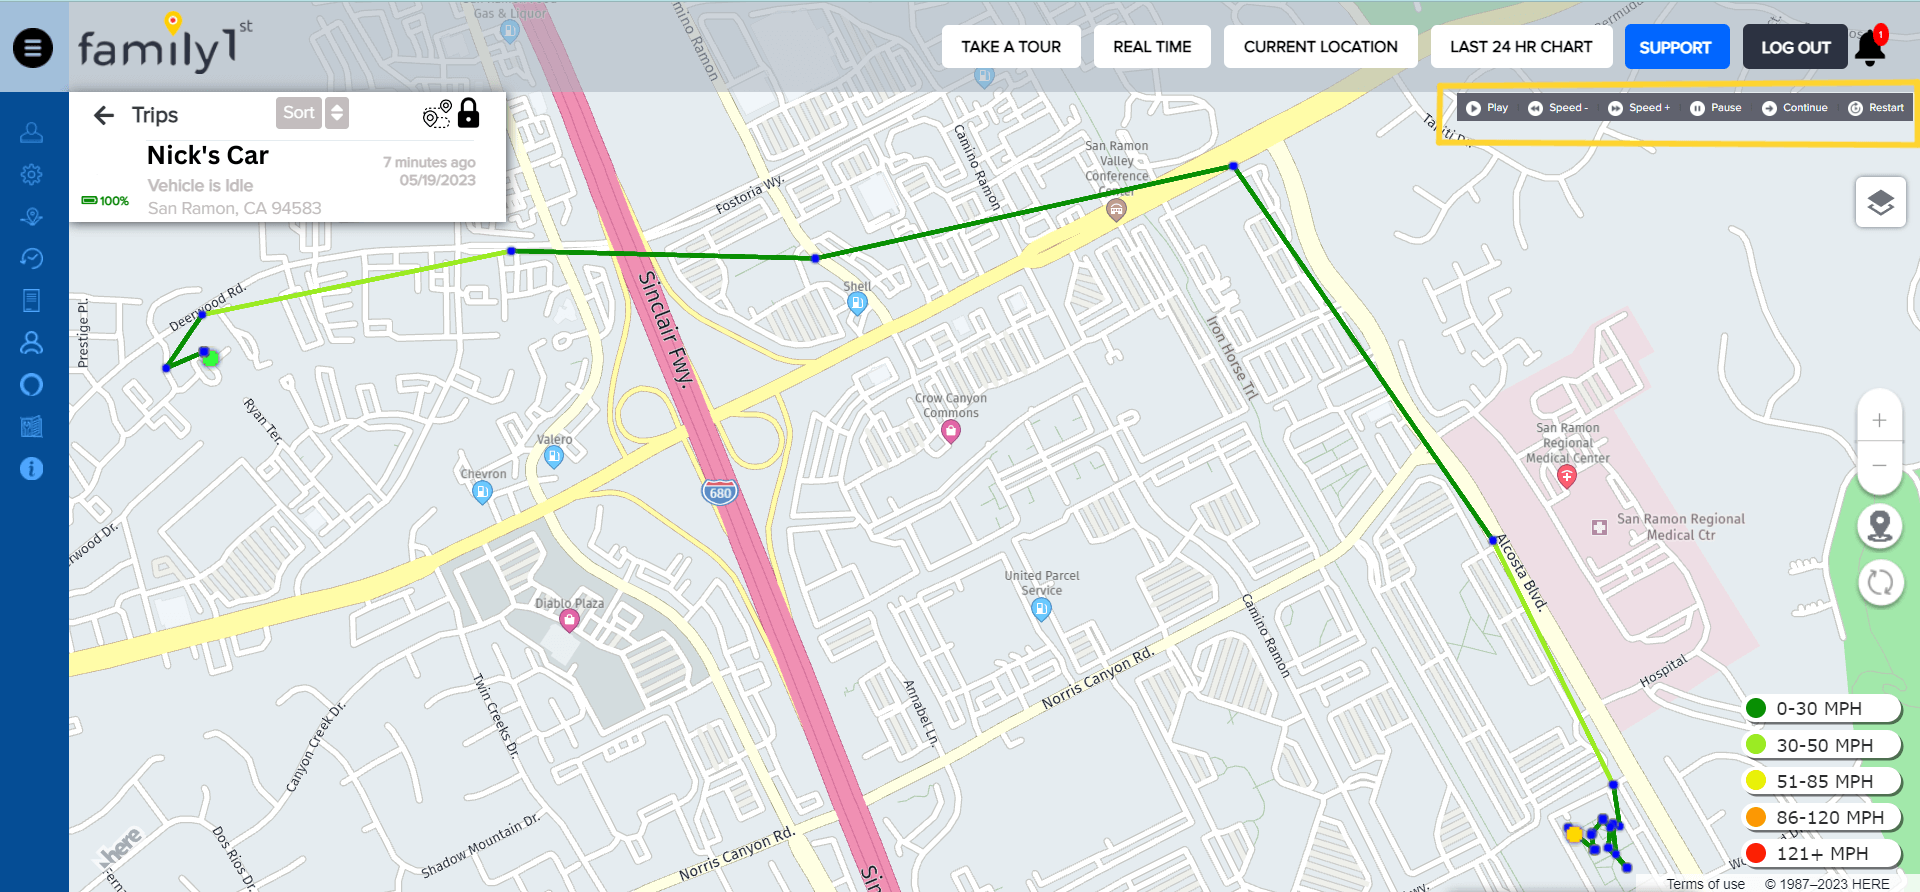The image size is (1920, 892).
Task: Pause the trip playback
Action: (1716, 108)
